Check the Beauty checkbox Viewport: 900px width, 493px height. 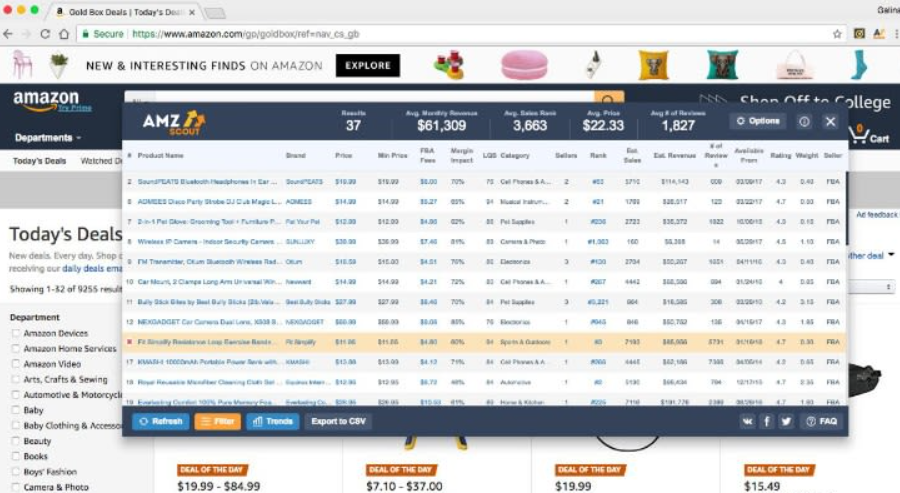(15, 441)
